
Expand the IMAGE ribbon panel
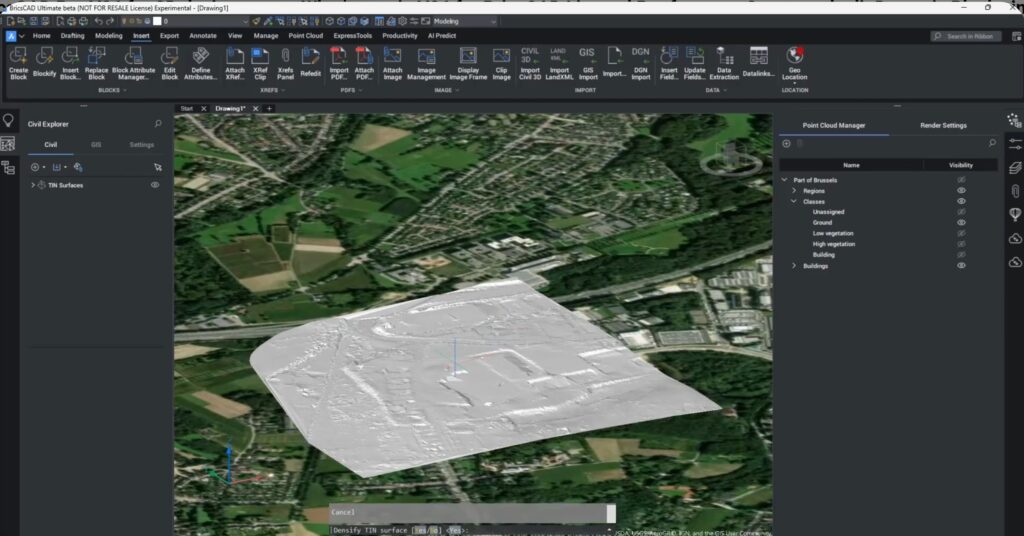click(x=446, y=90)
